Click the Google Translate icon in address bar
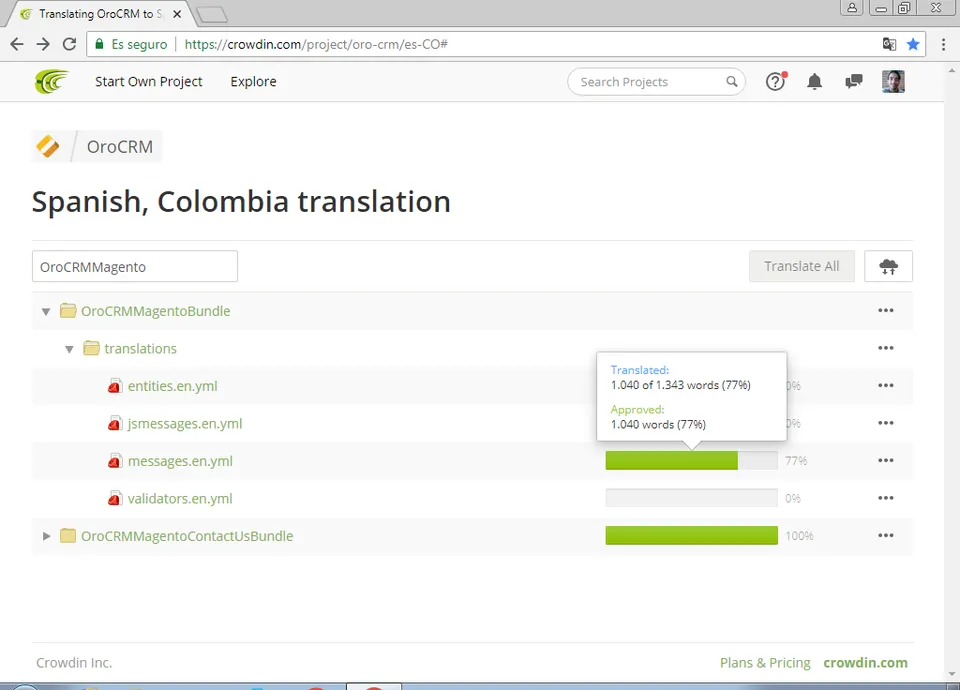The height and width of the screenshot is (690, 960). click(889, 44)
